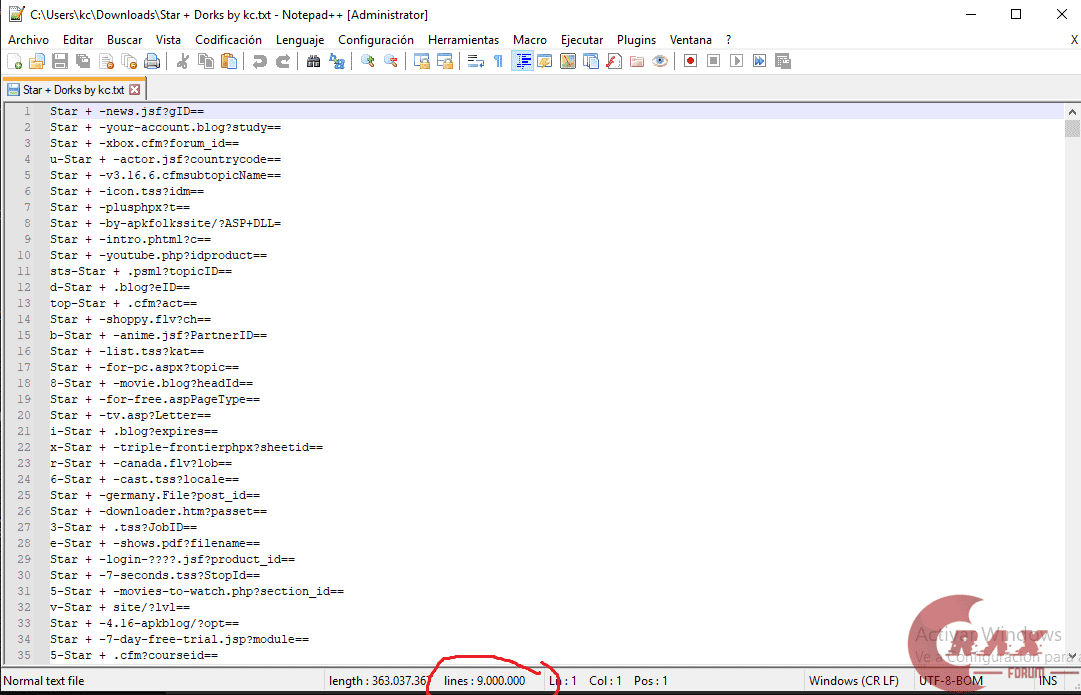Open the Vista menu
Screen dimensions: 1081x695
[x=168, y=40]
